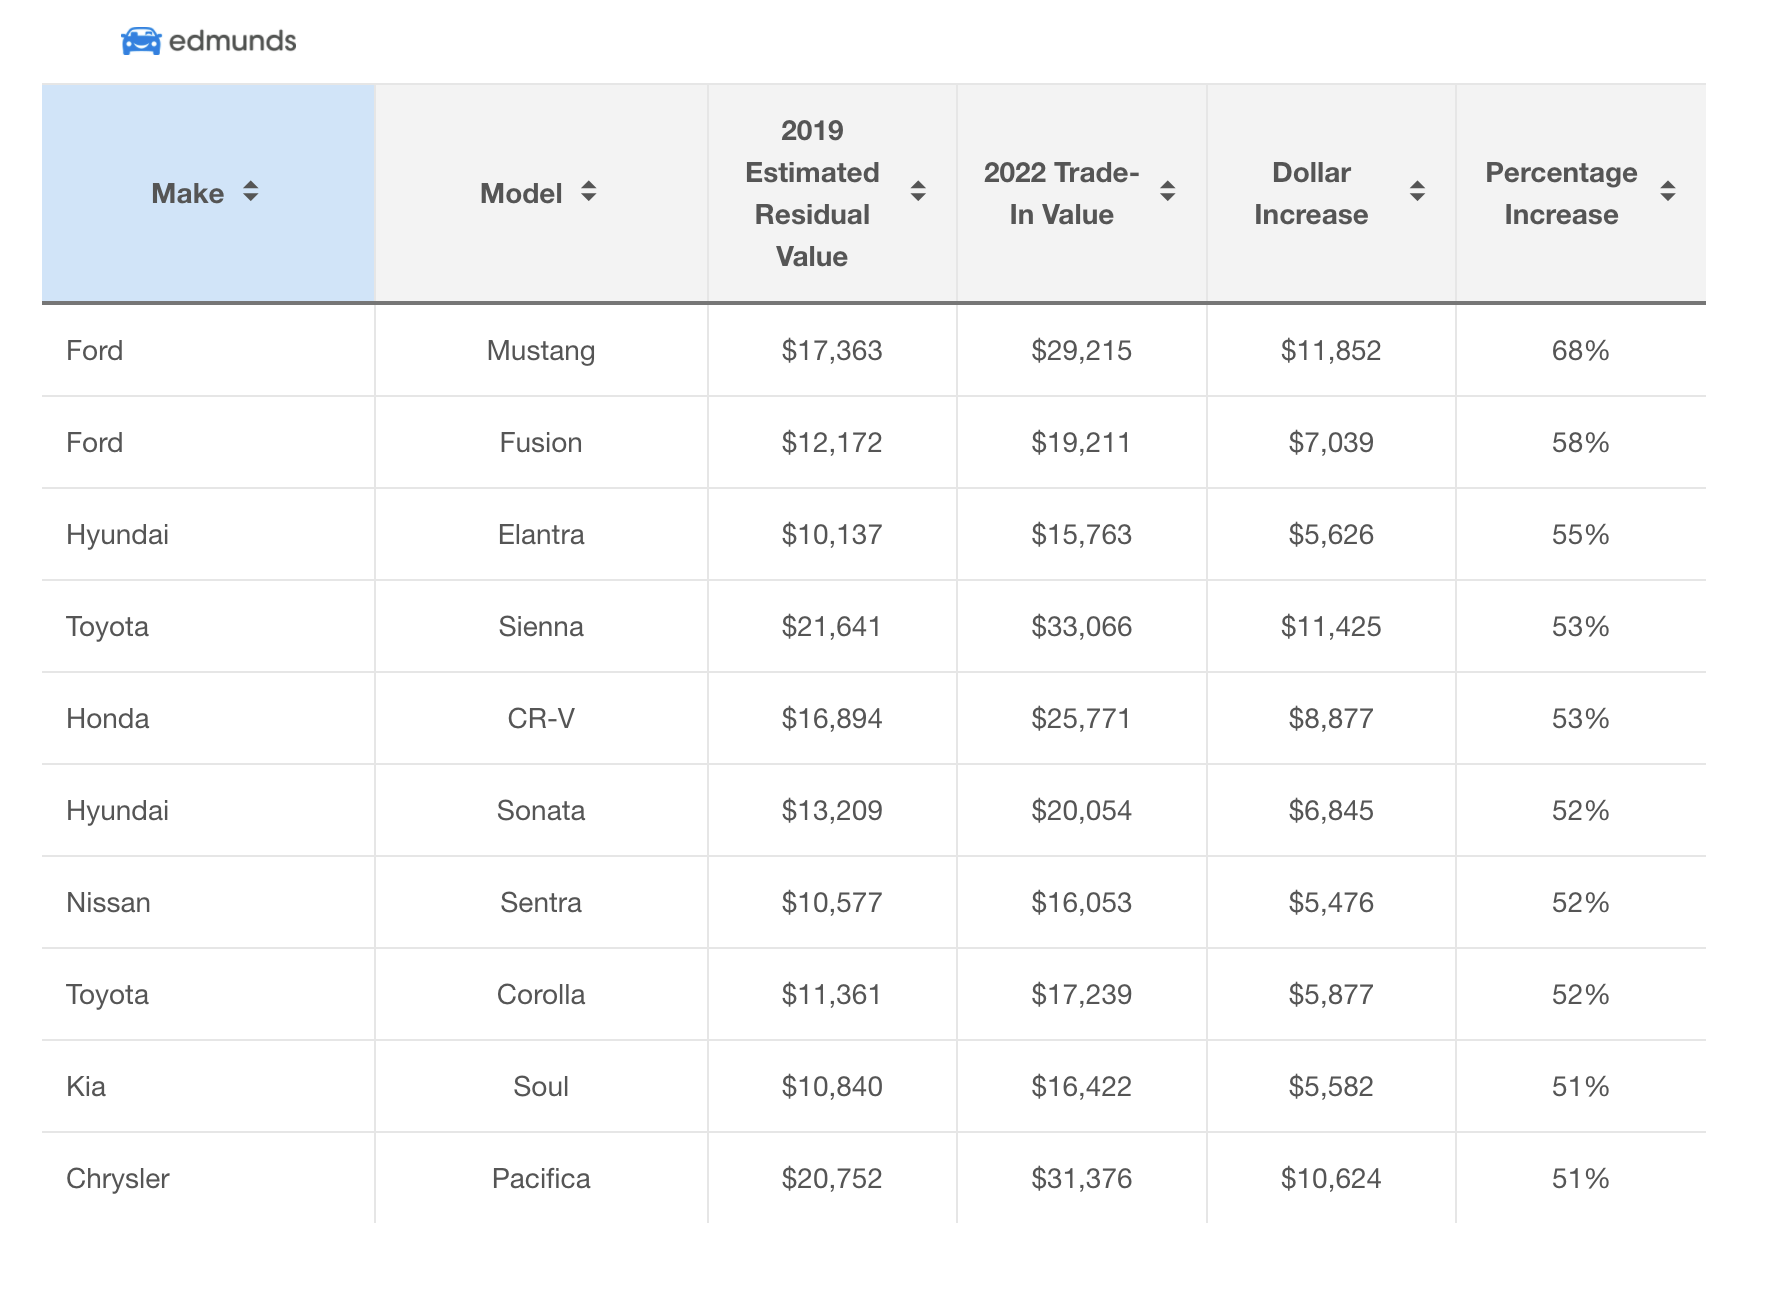Click the Honda CR-V model cell
This screenshot has width=1778, height=1290.
coord(540,719)
